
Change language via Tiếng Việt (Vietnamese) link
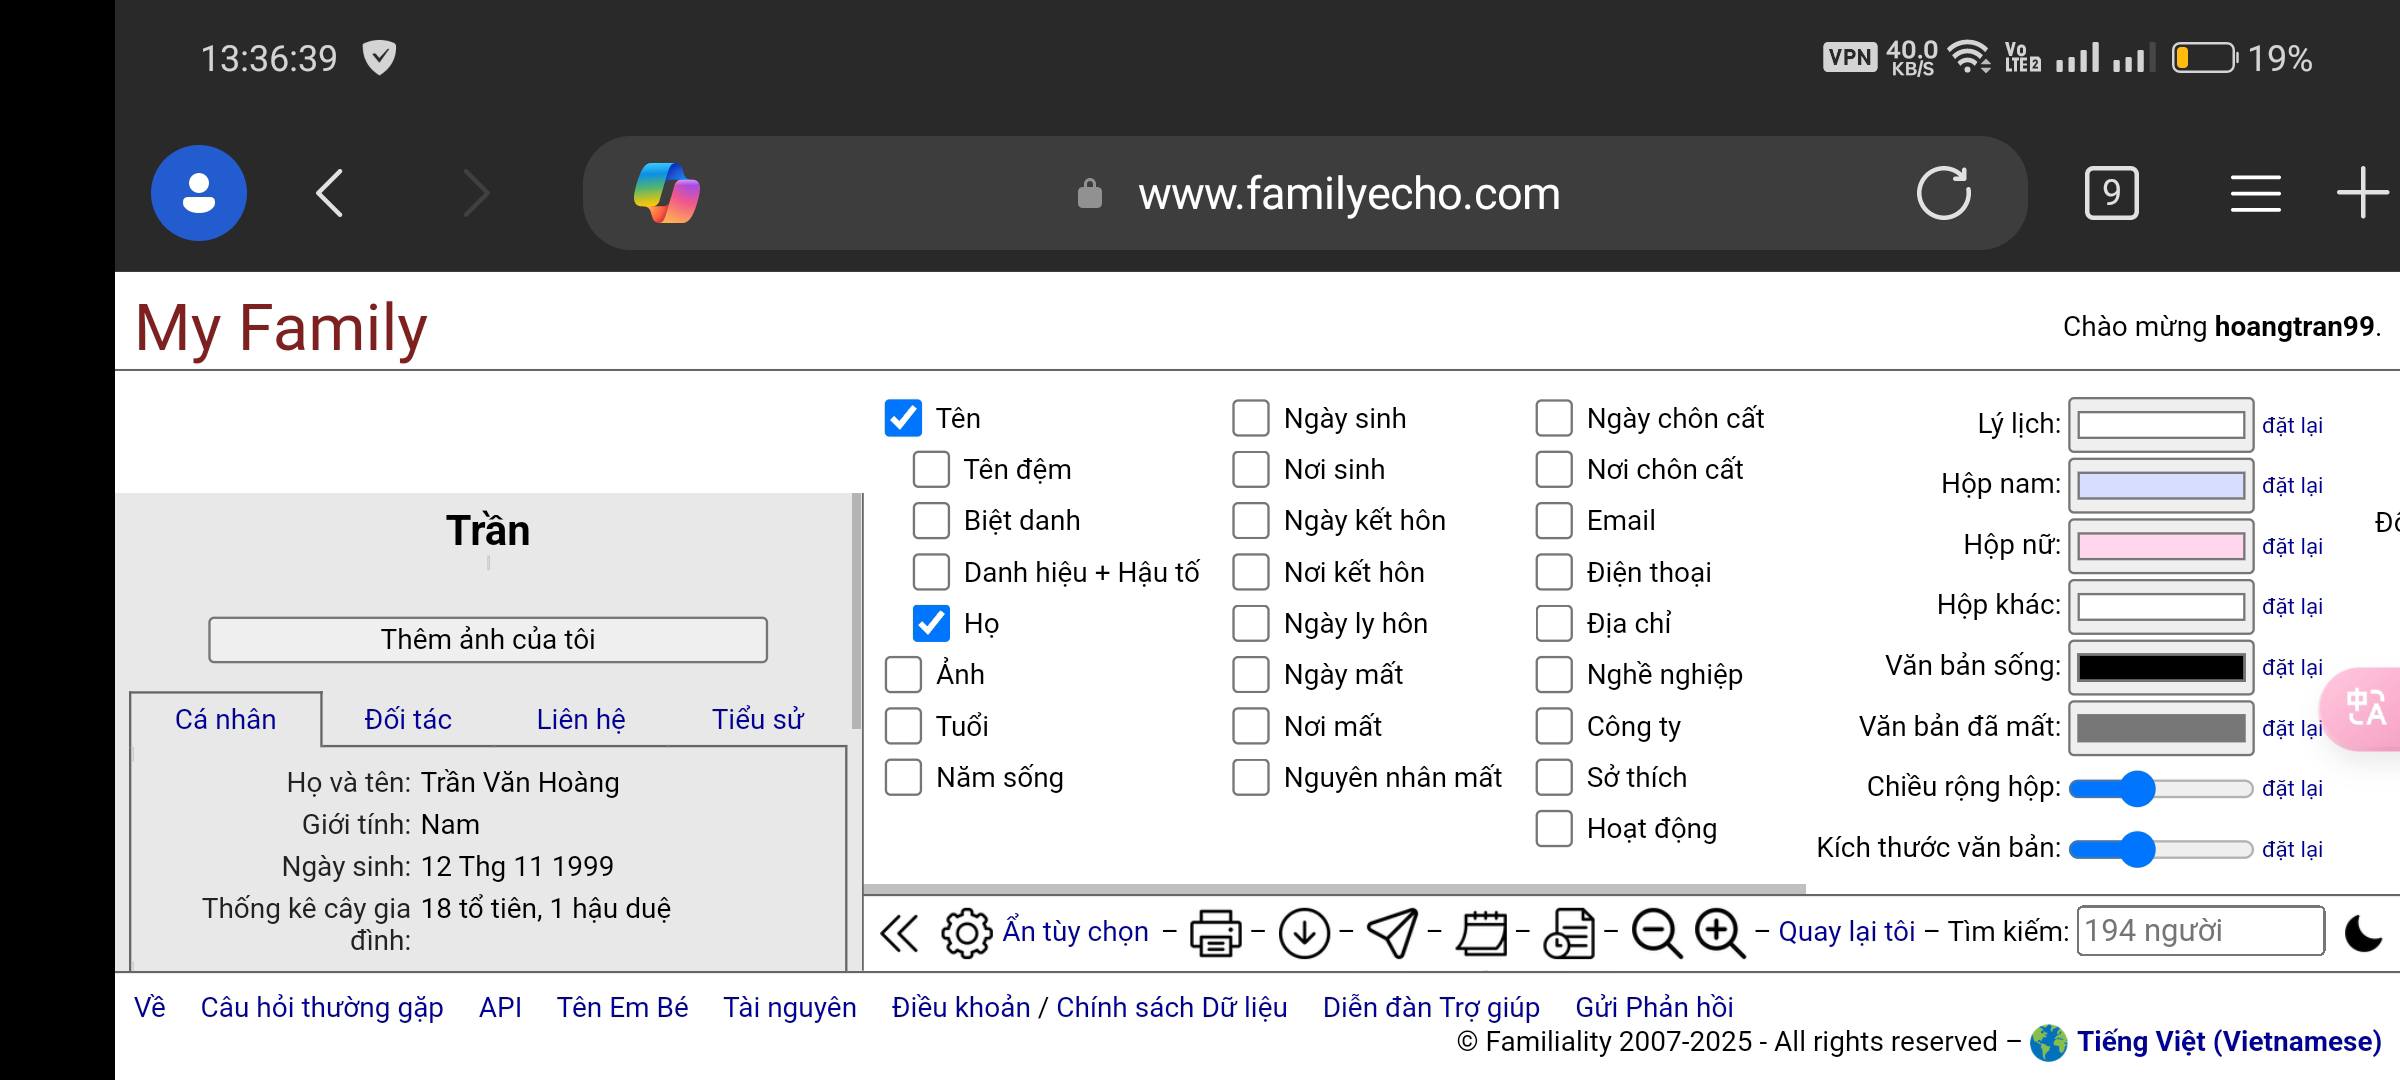coord(2229,1042)
